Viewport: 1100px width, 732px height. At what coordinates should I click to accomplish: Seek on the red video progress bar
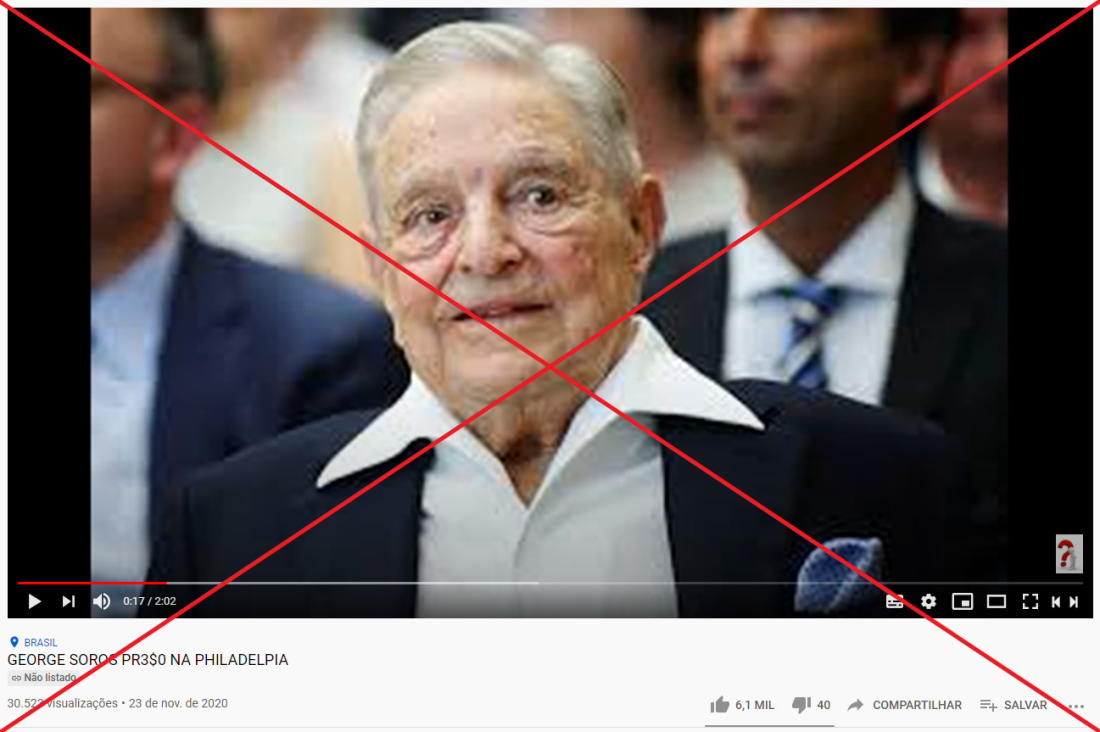coord(92,583)
